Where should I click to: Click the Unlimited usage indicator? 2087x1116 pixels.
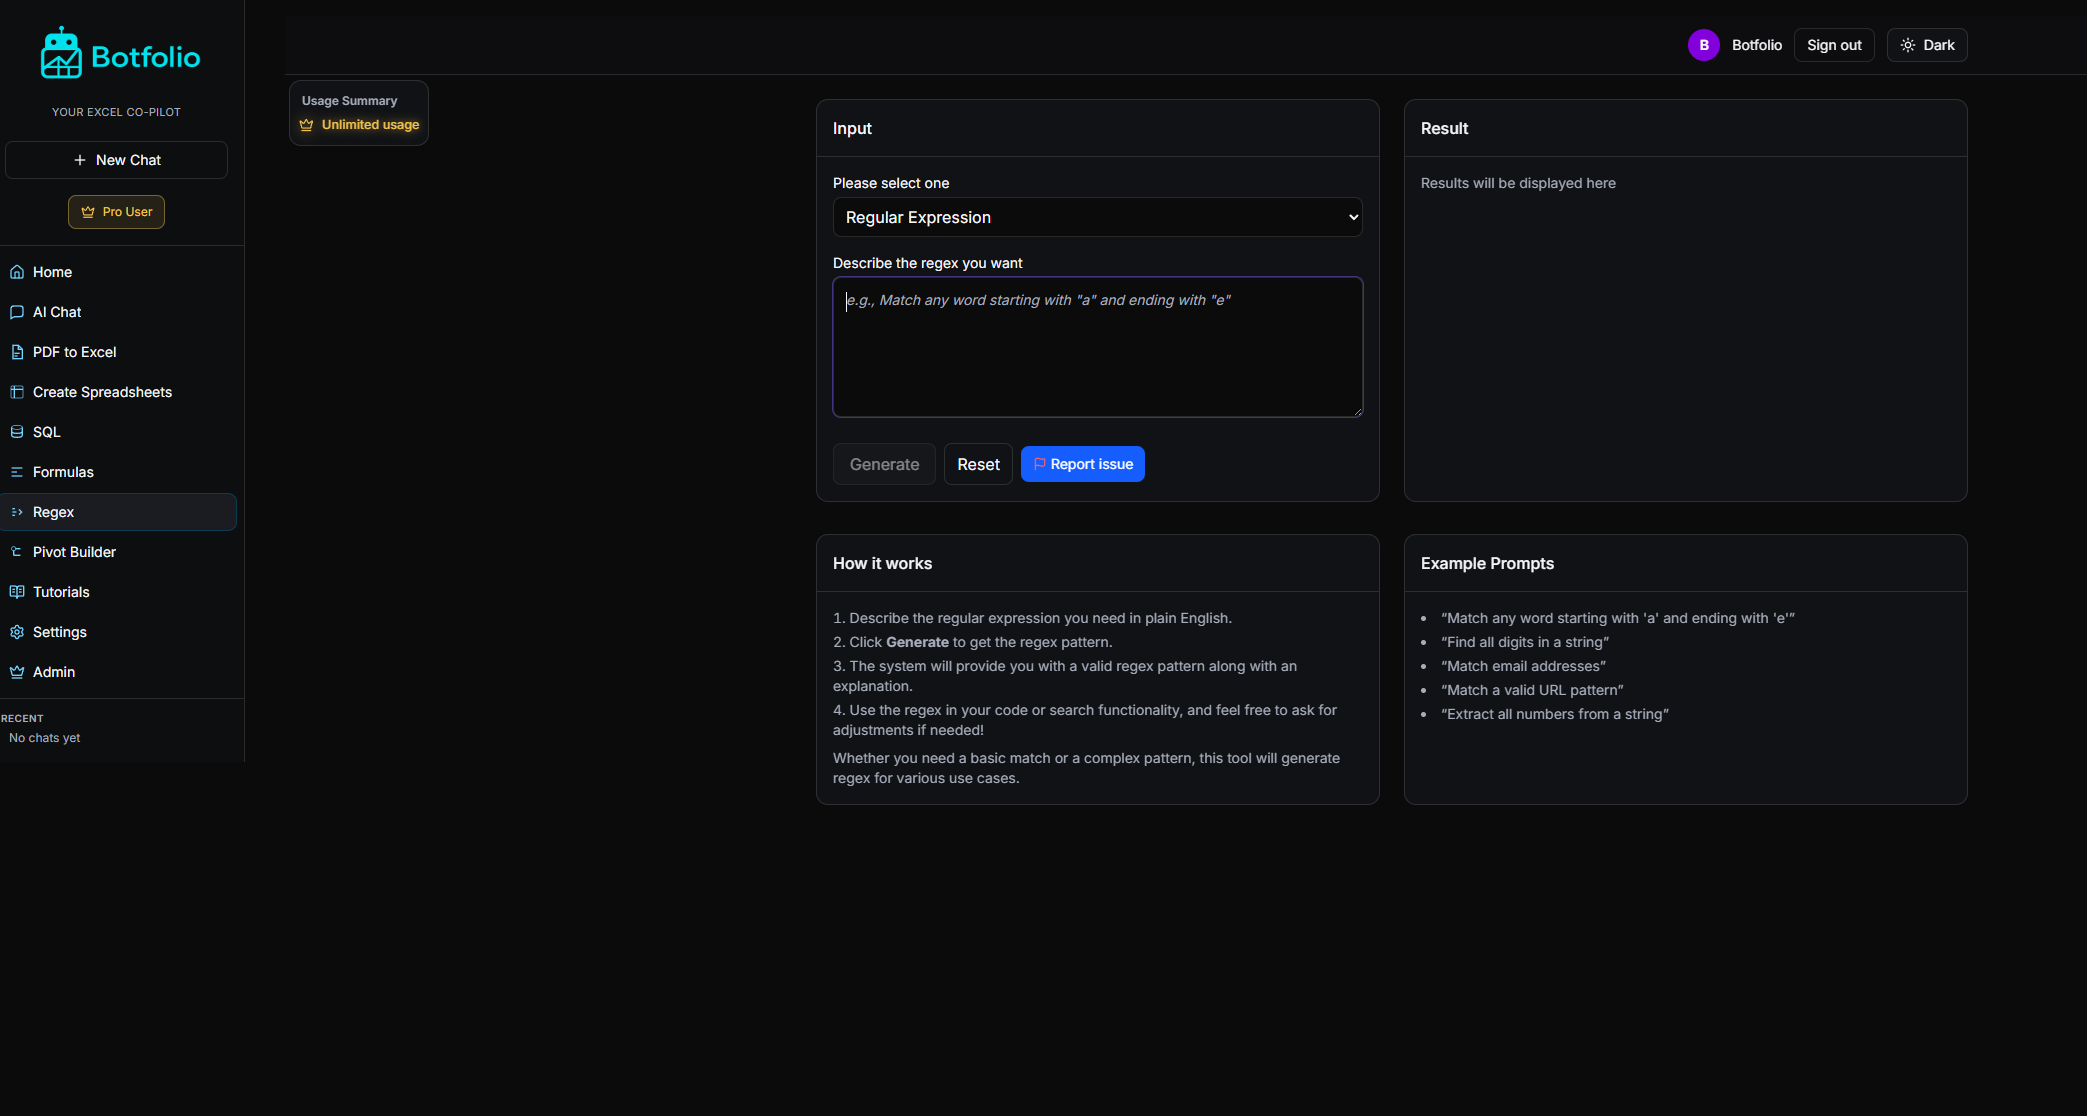coord(370,125)
